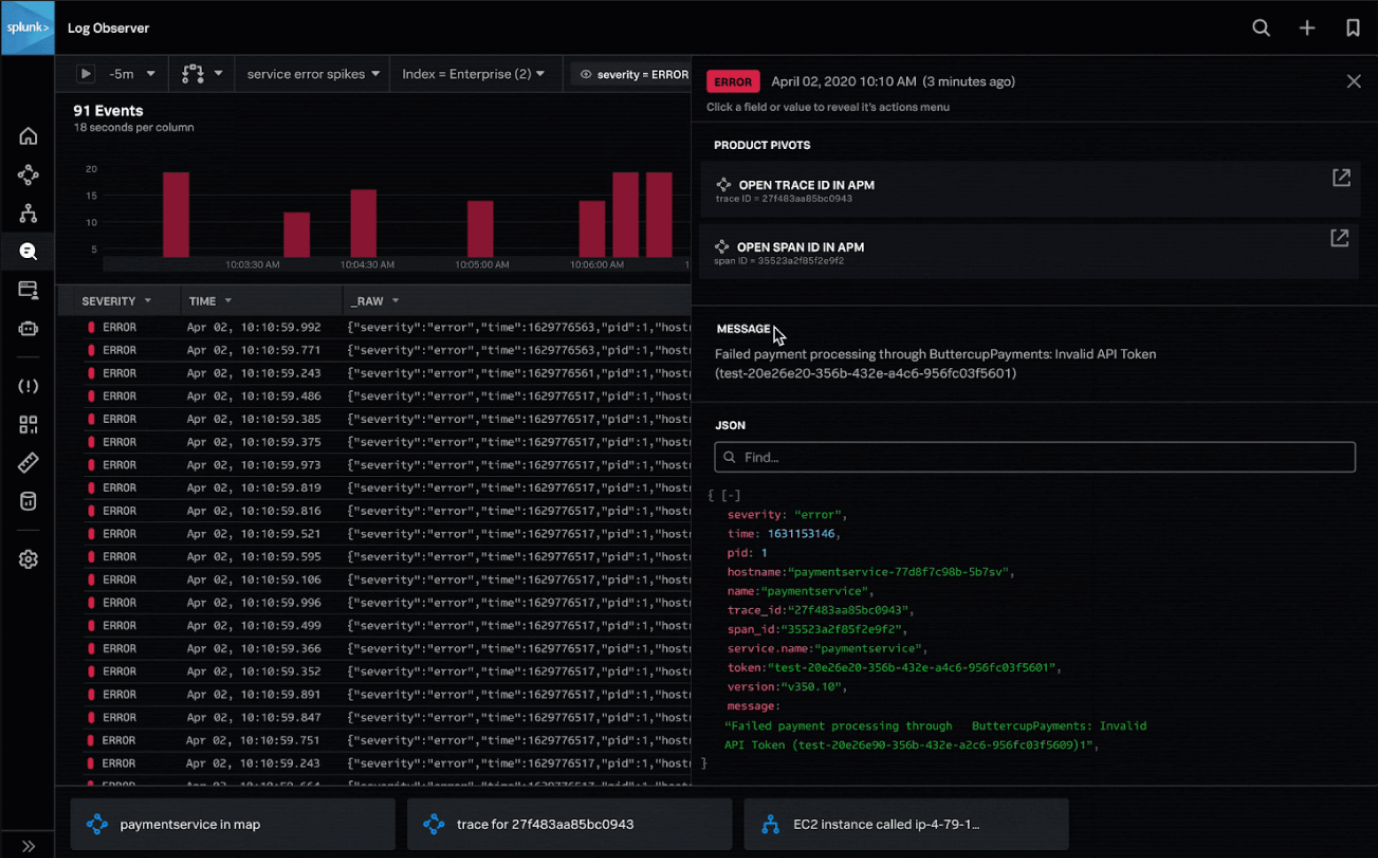Screen dimensions: 1378x858
Task: Toggle the severity = ERROR filter eye
Action: coord(586,74)
